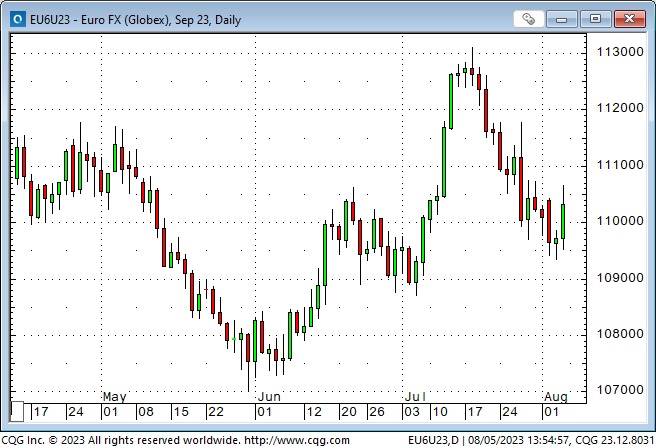Click the EU6U23,D timestamp status text
This screenshot has width=656, height=448.
tap(530, 440)
